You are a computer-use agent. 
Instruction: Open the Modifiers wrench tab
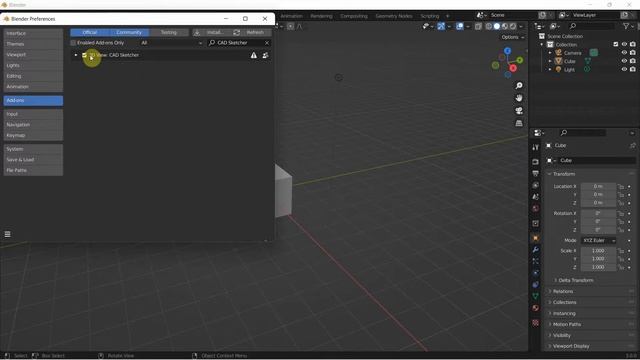536,250
